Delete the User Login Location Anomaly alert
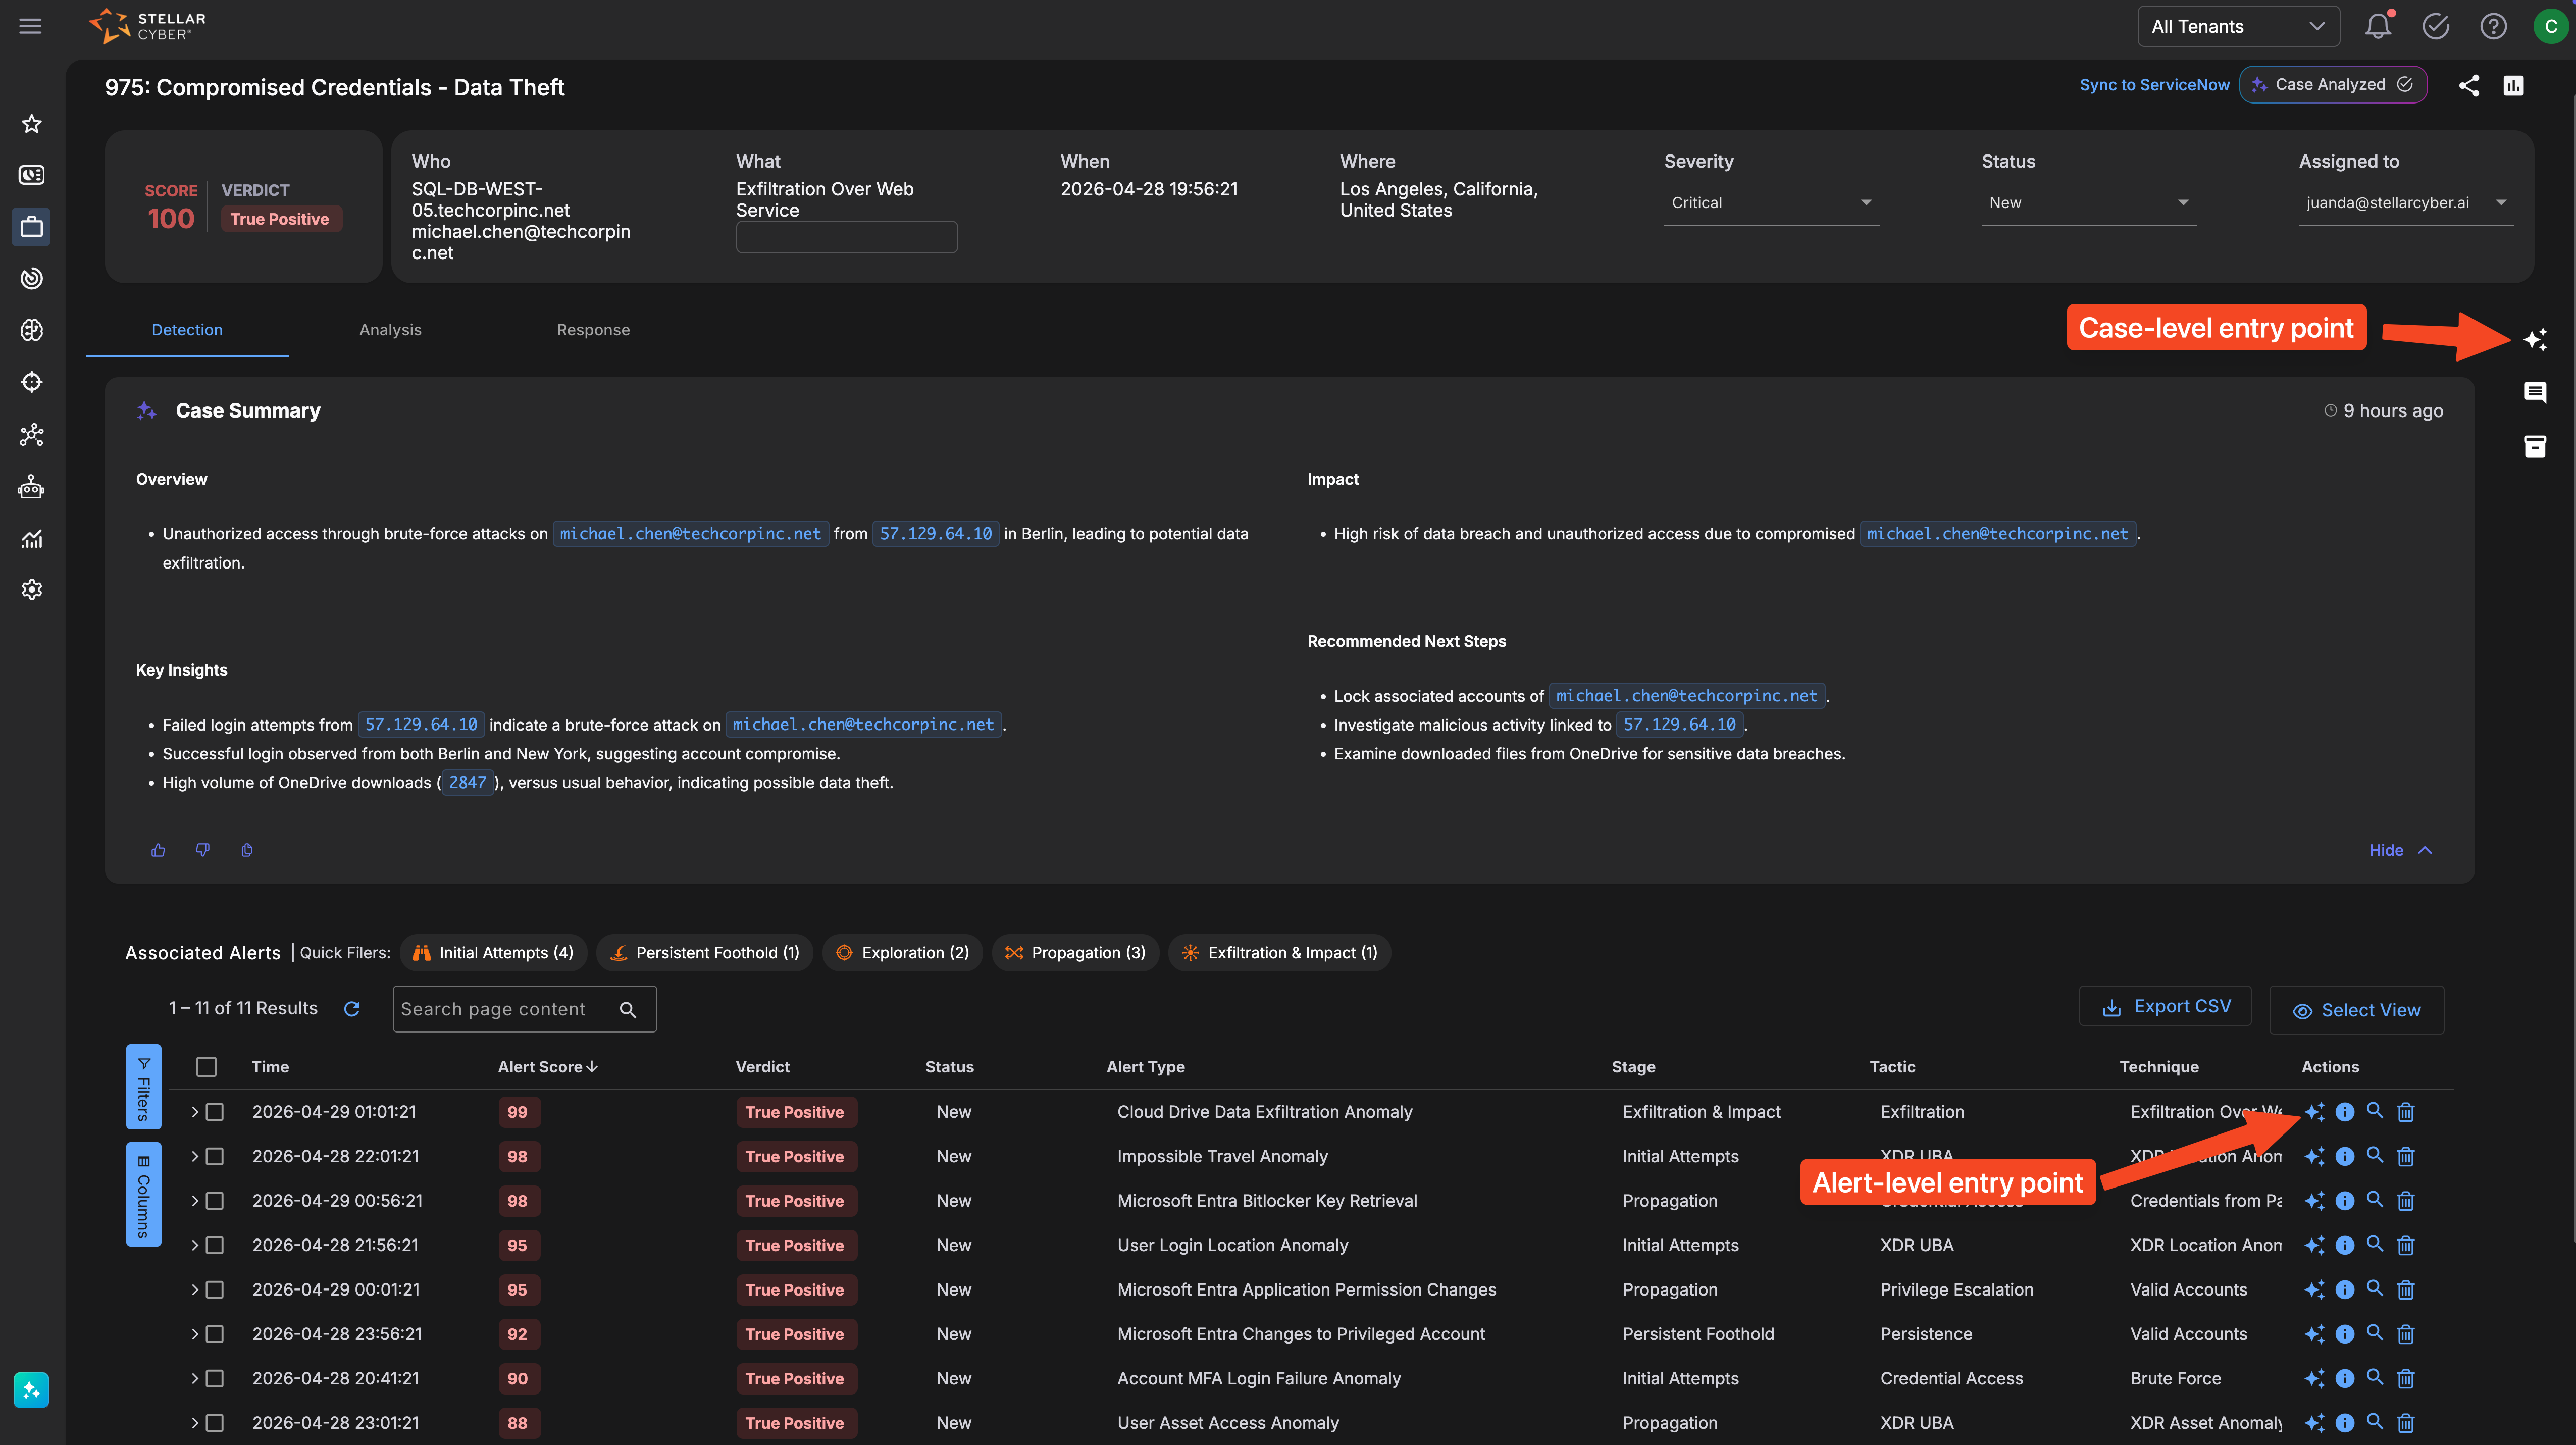 (x=2406, y=1245)
